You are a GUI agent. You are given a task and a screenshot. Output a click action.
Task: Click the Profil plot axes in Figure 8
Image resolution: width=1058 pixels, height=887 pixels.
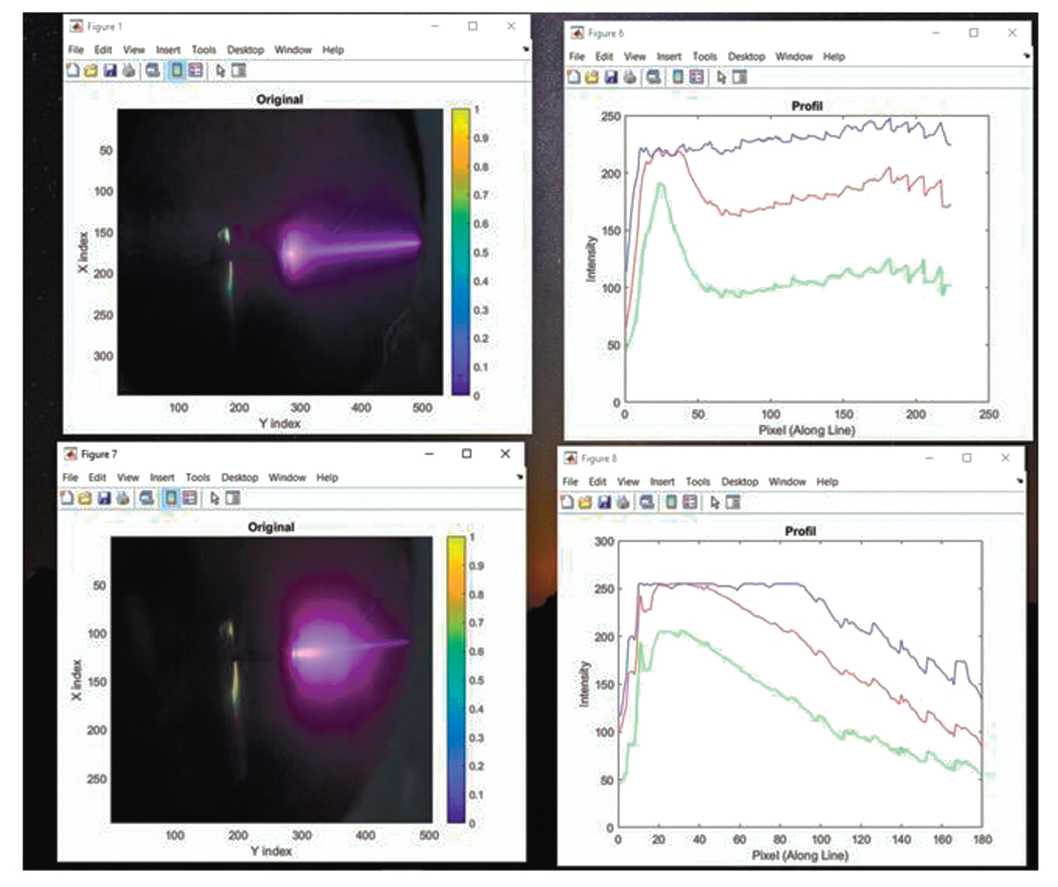click(800, 684)
